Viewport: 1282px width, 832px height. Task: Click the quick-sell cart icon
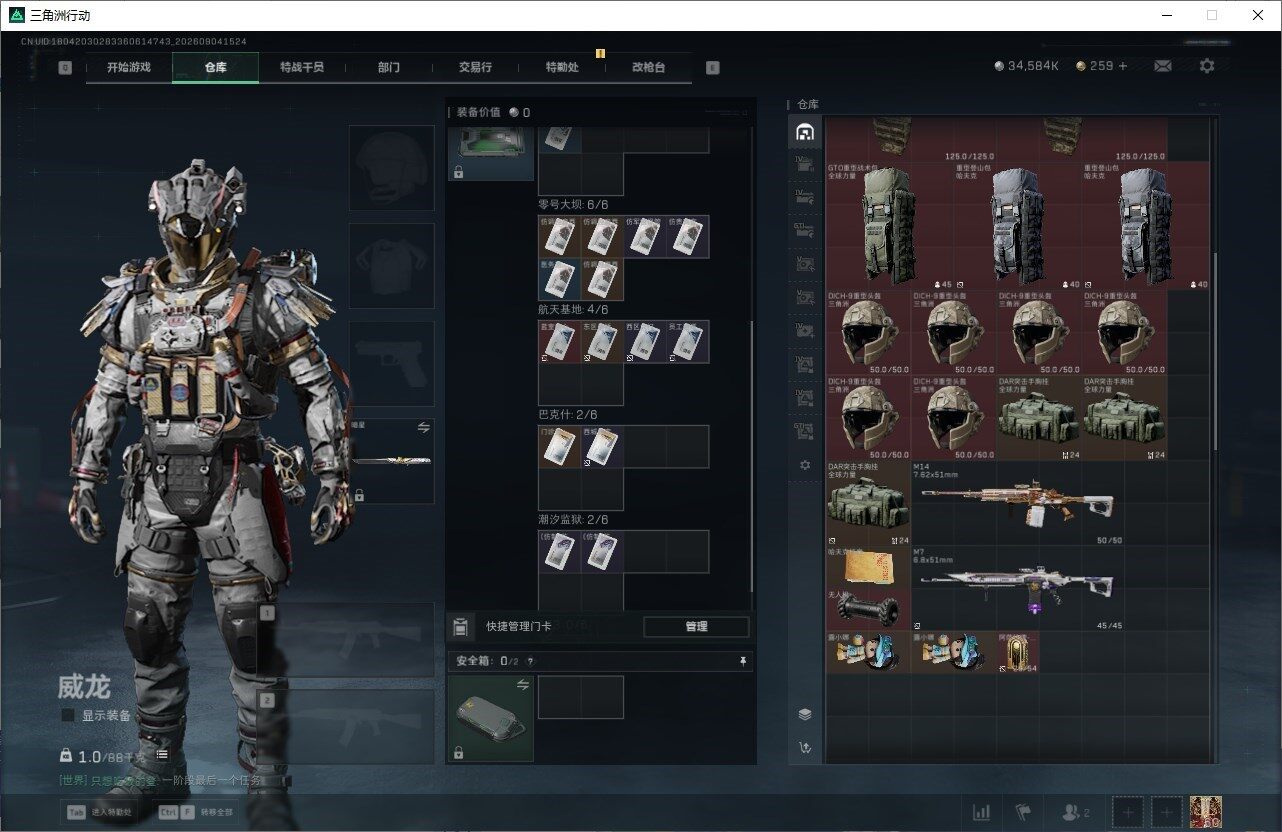coord(804,747)
